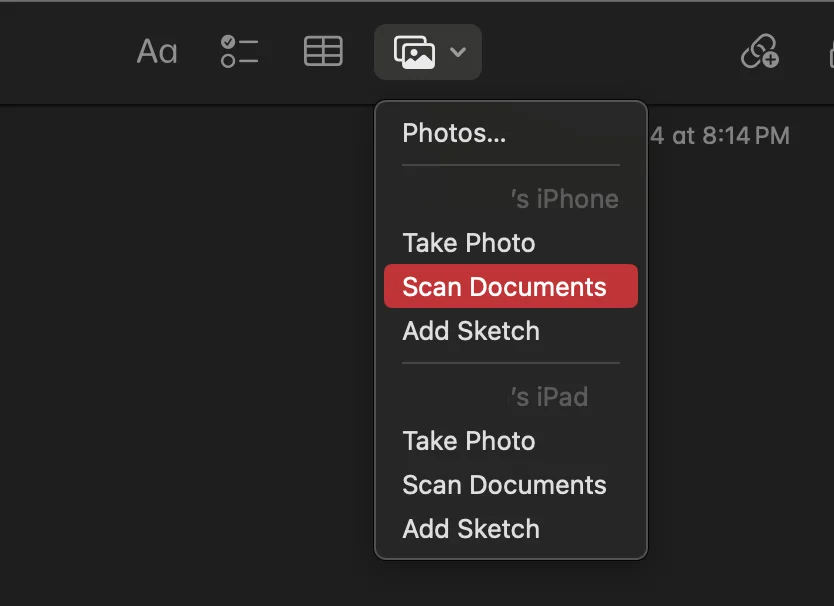Viewport: 834px width, 606px height.
Task: Collapse the media menu via its chevron
Action: point(458,52)
